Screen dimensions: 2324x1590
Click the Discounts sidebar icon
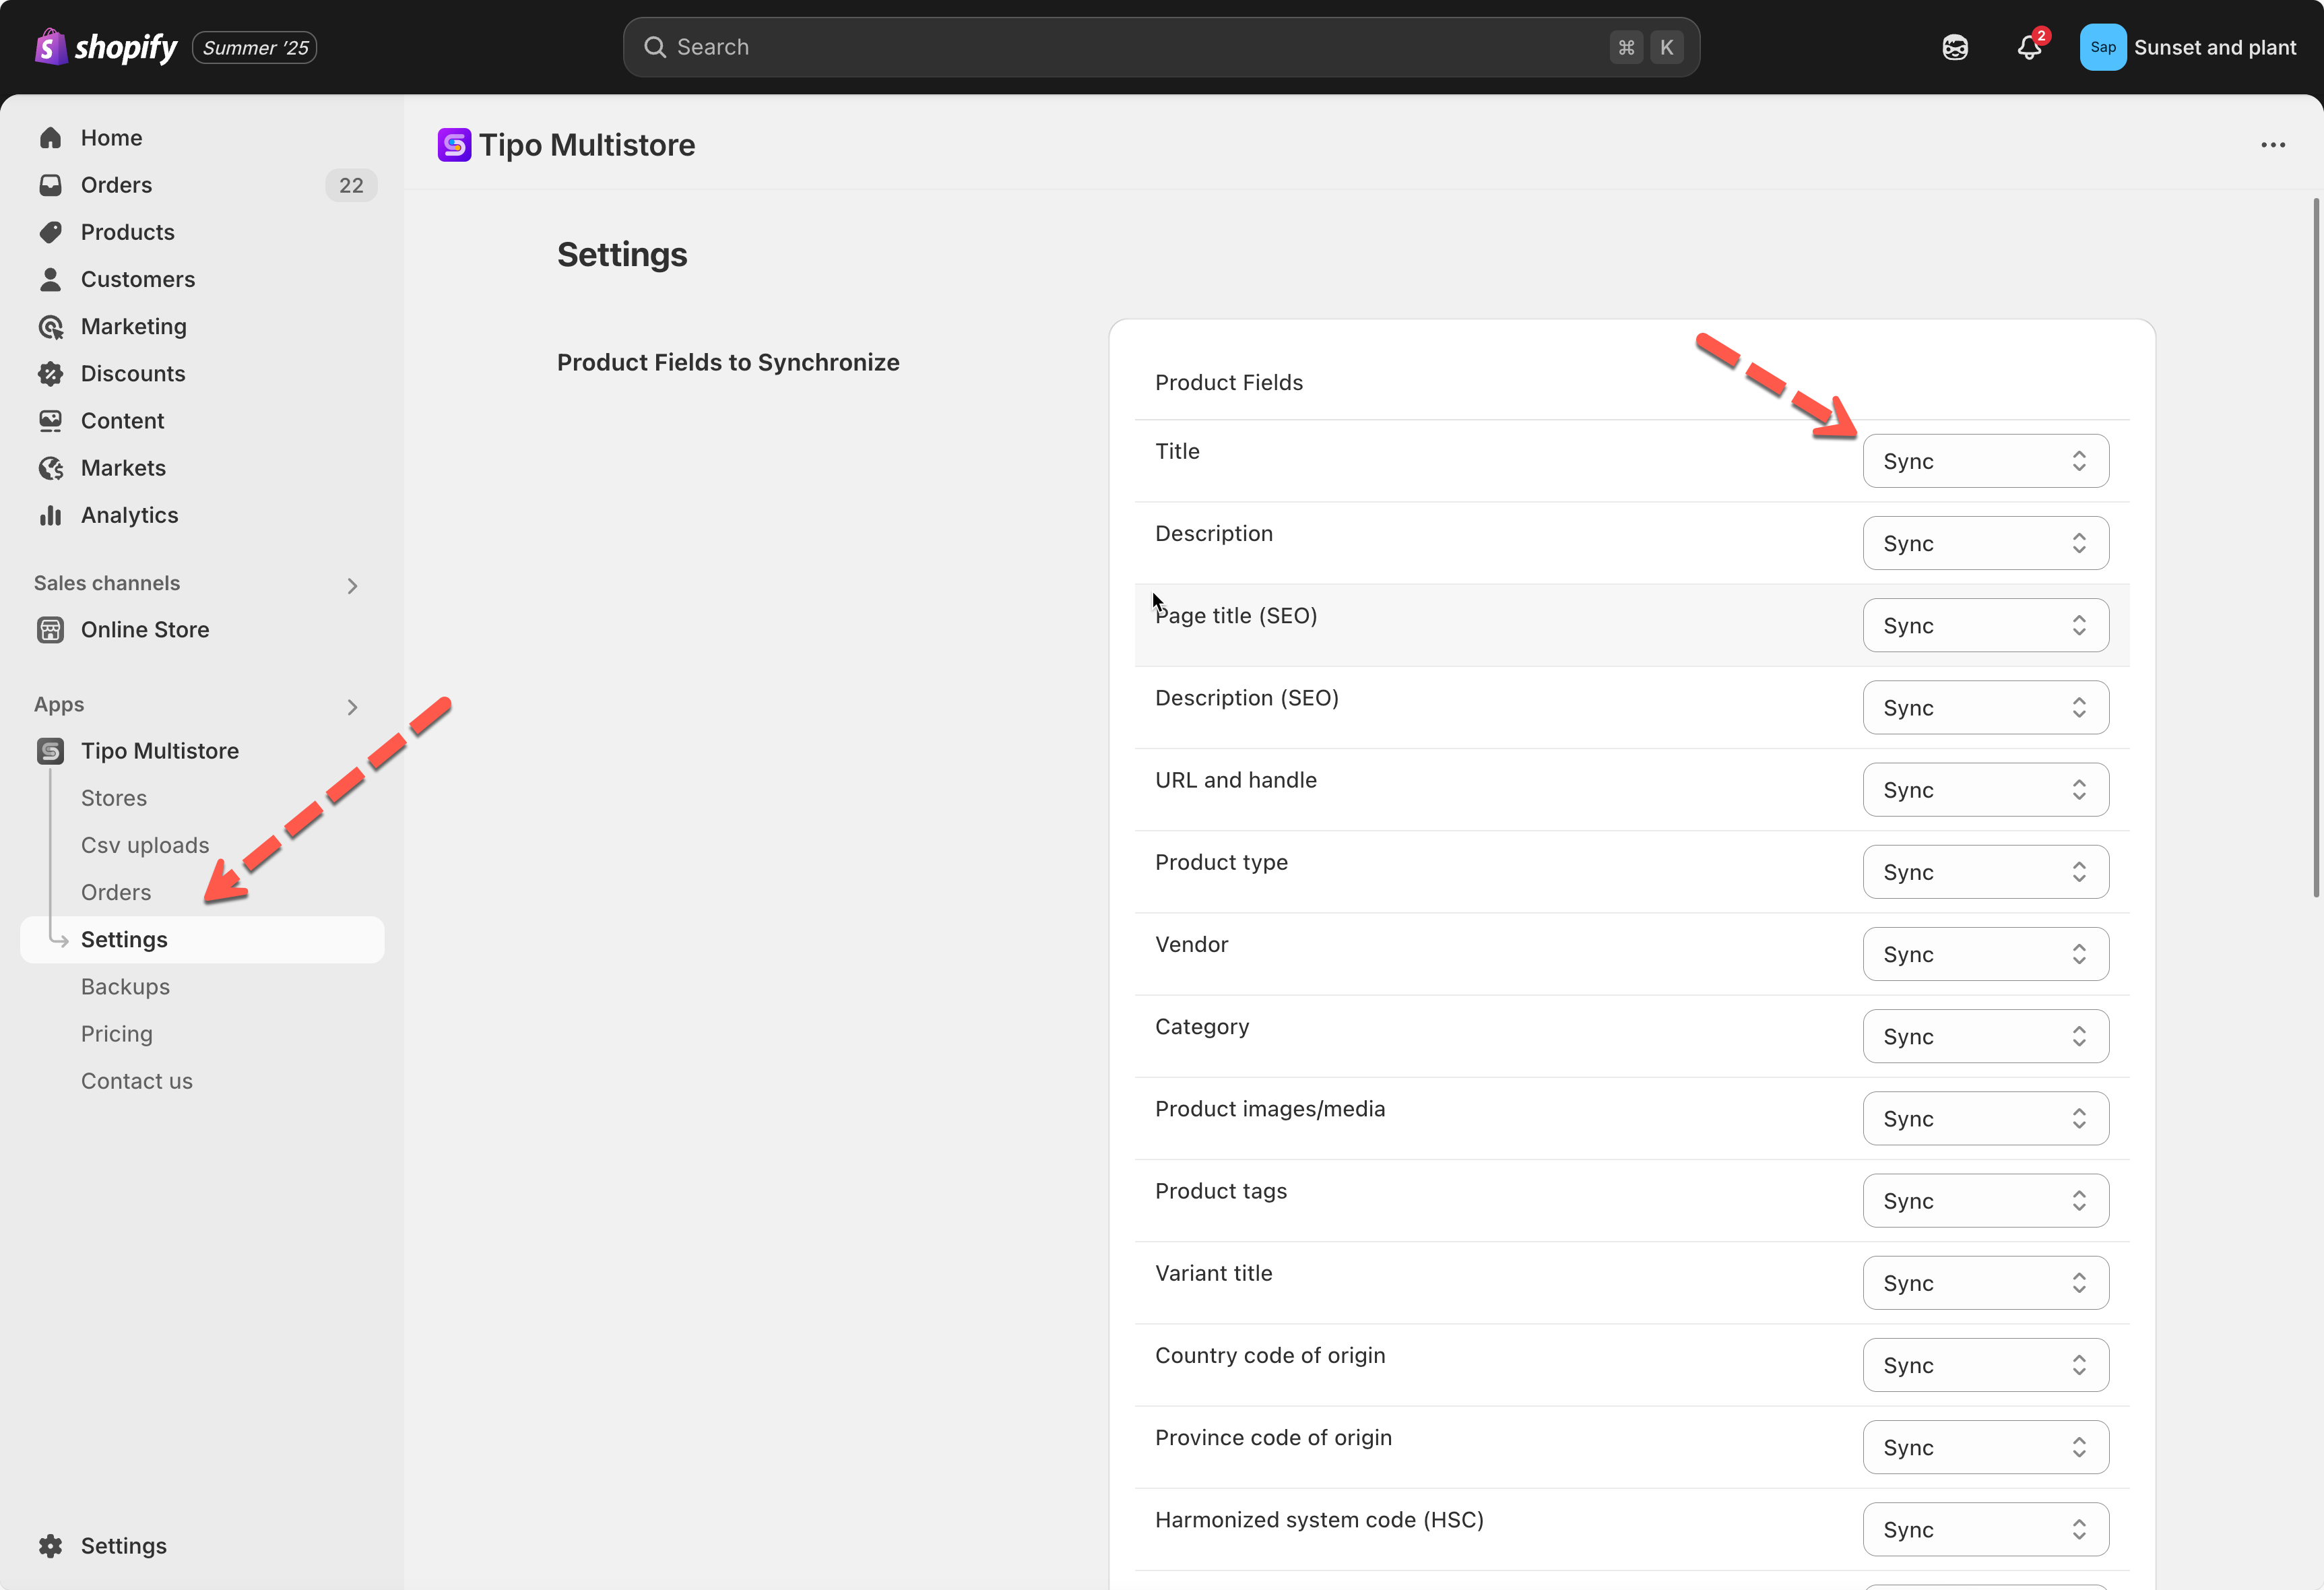click(x=51, y=374)
